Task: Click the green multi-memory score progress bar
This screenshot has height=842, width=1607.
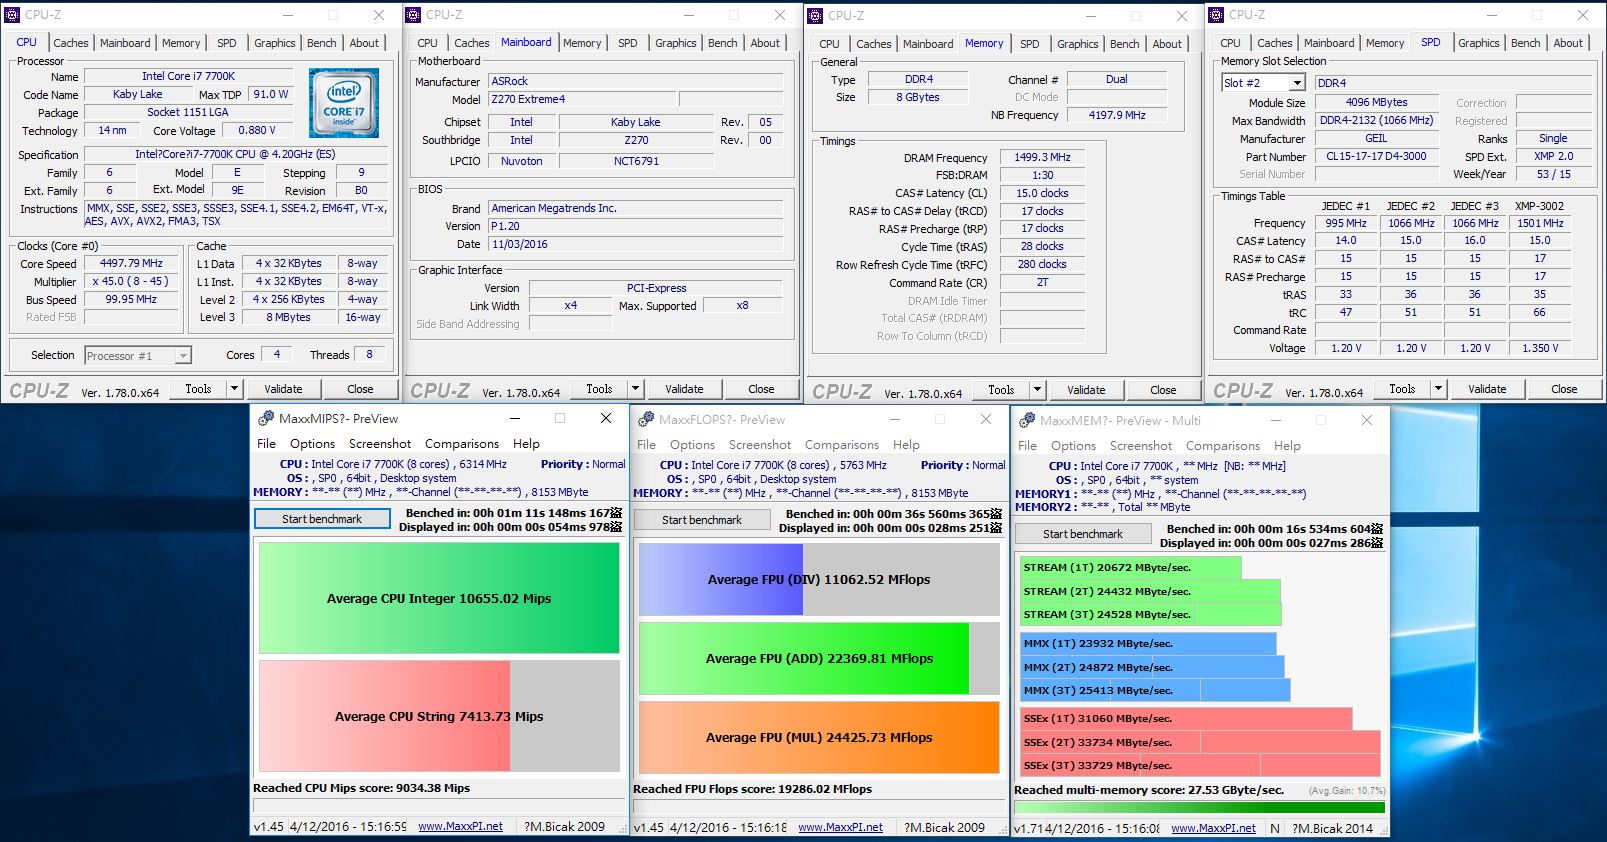Action: pos(1200,807)
